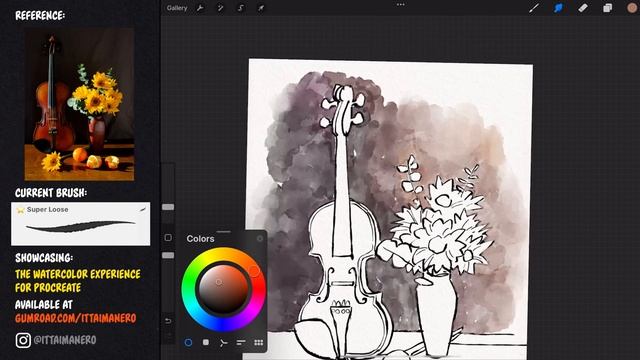Activate the Transform arrow tool
The image size is (640, 360).
[261, 8]
